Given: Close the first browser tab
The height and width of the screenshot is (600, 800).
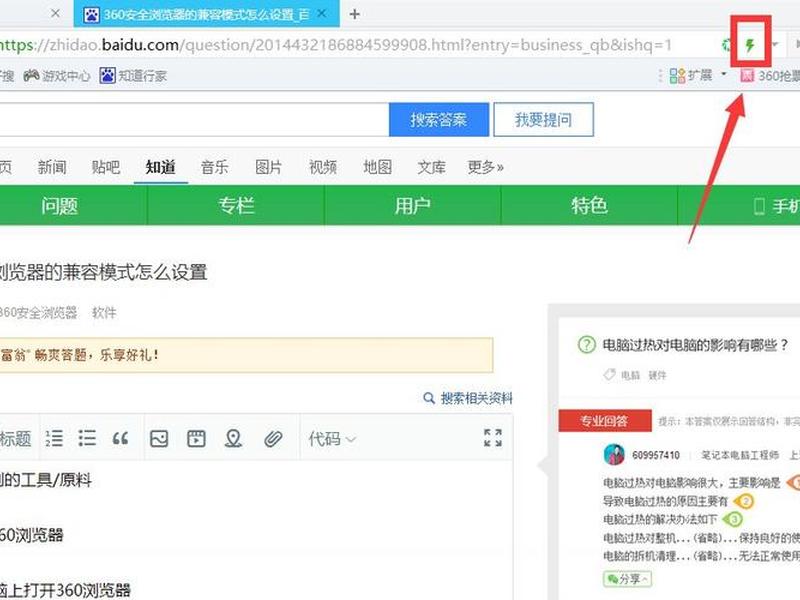Looking at the screenshot, I should click(x=56, y=14).
